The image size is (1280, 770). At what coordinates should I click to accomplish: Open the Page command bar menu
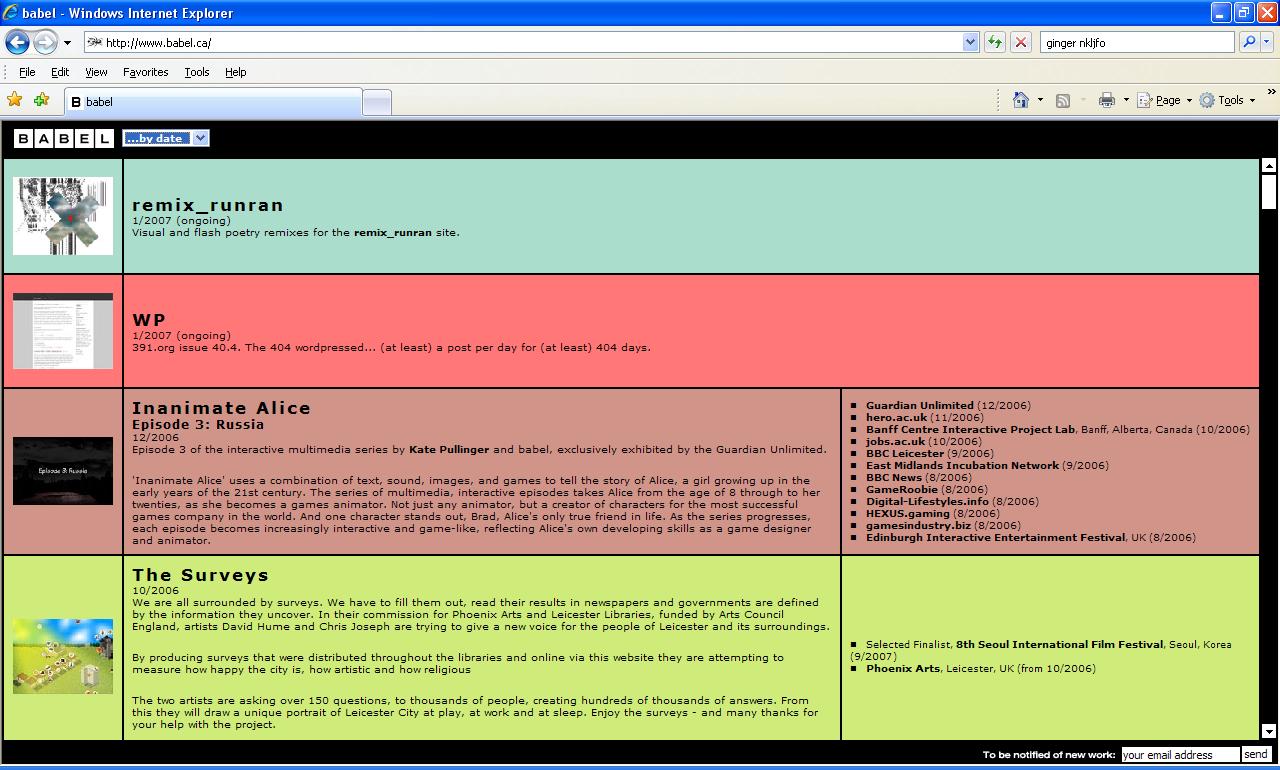coord(1164,100)
